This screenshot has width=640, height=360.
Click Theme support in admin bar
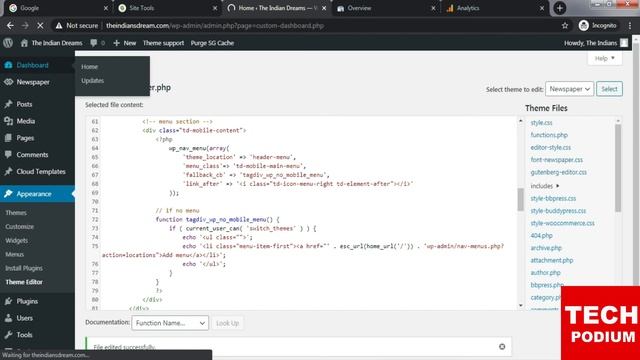[x=163, y=43]
